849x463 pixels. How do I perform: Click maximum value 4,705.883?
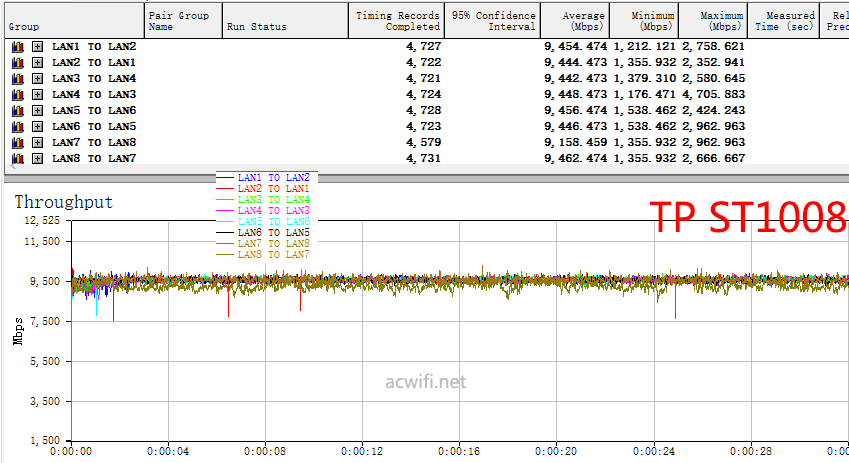click(714, 94)
